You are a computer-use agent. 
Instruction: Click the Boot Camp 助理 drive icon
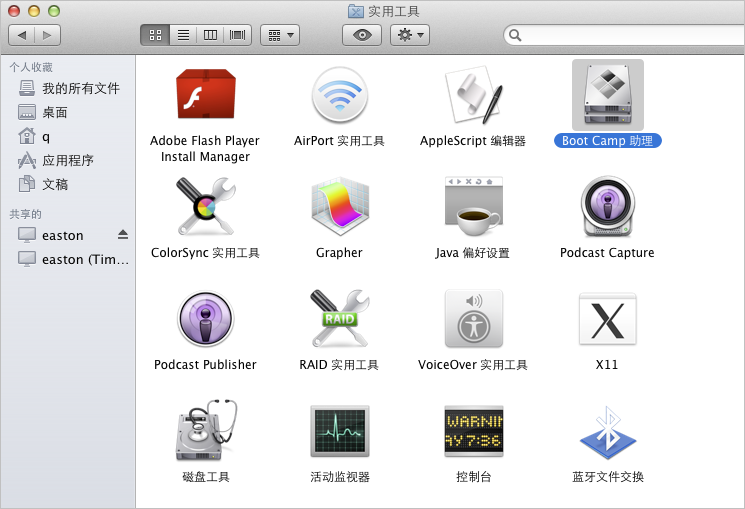tap(608, 95)
